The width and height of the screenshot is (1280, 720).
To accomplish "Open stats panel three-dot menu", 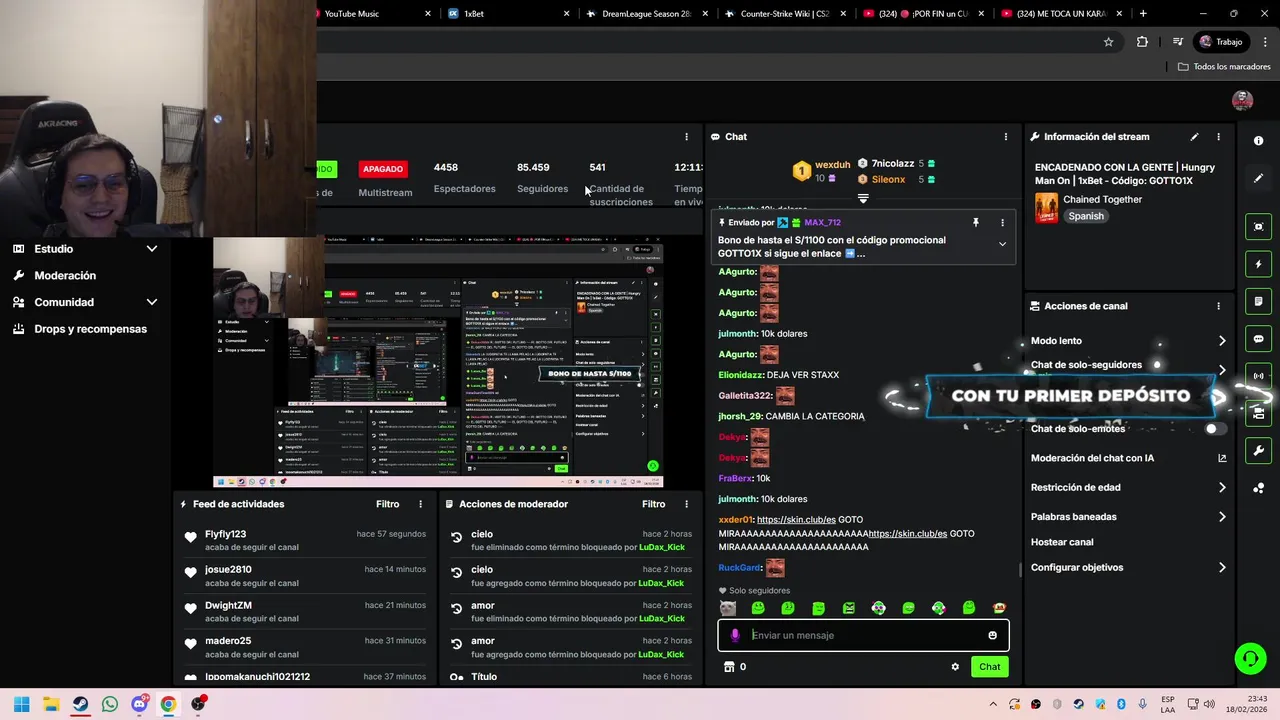I will click(686, 137).
